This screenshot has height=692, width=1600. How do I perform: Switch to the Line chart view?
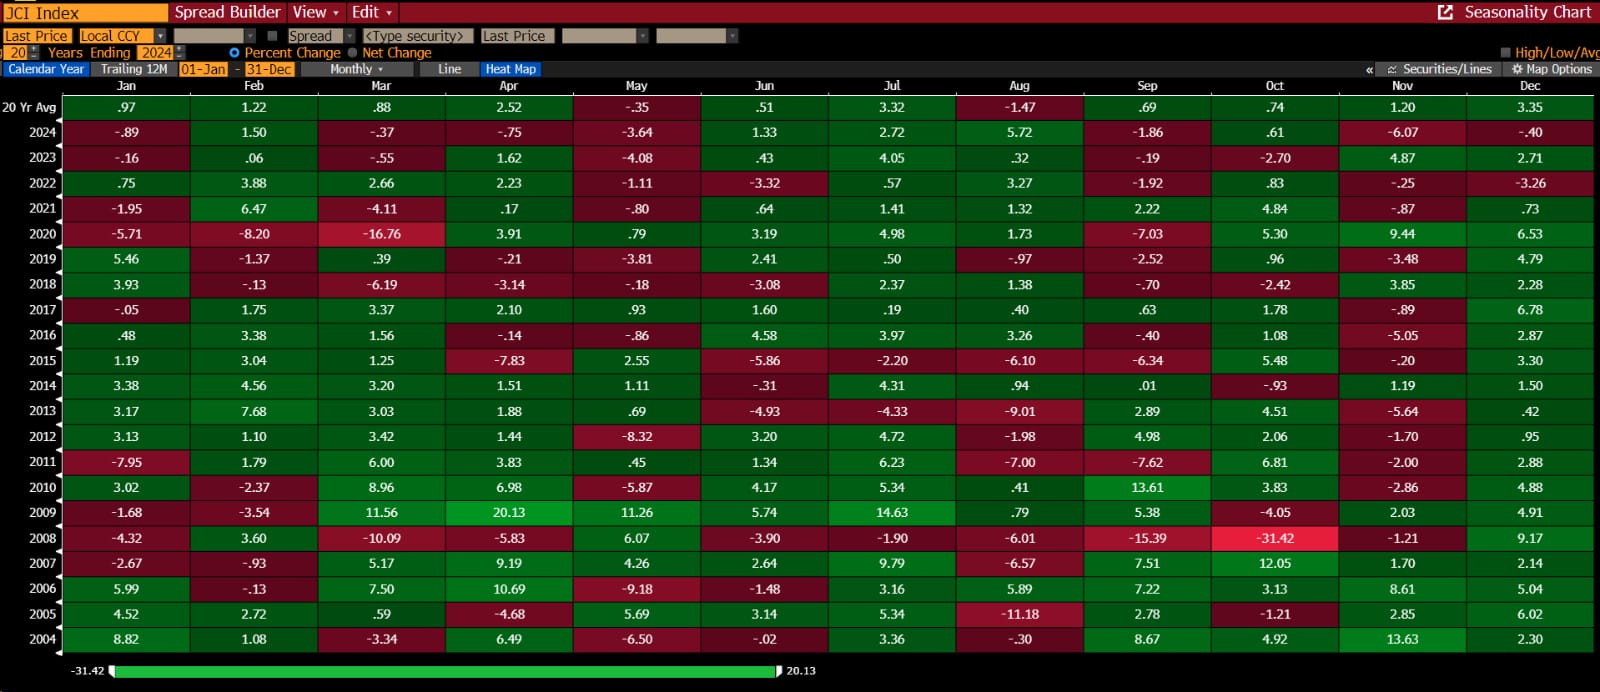click(449, 69)
